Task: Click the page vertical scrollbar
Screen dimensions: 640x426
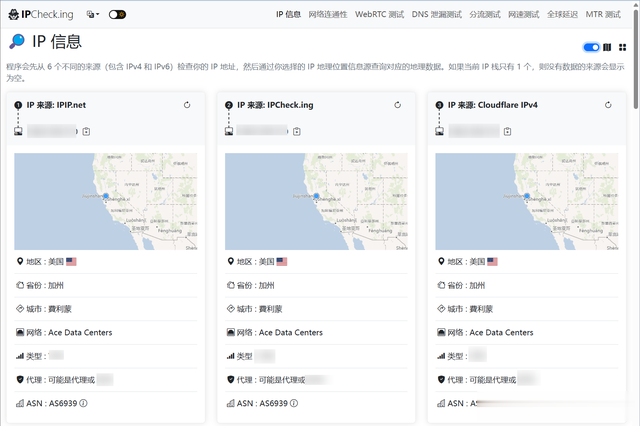Action: (636, 59)
